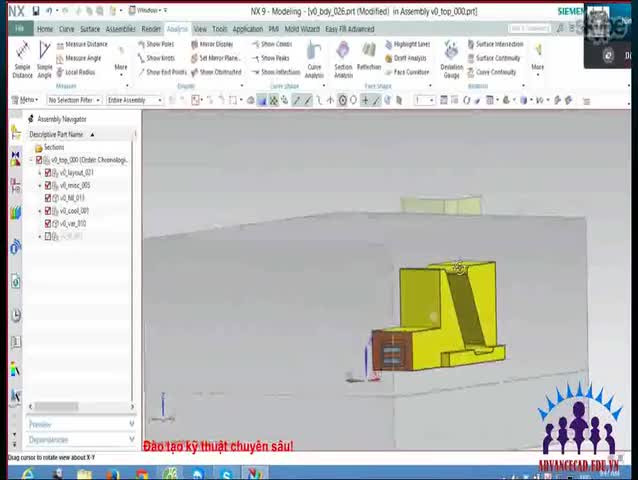
Task: Enable Show Knots display
Action: 156,58
